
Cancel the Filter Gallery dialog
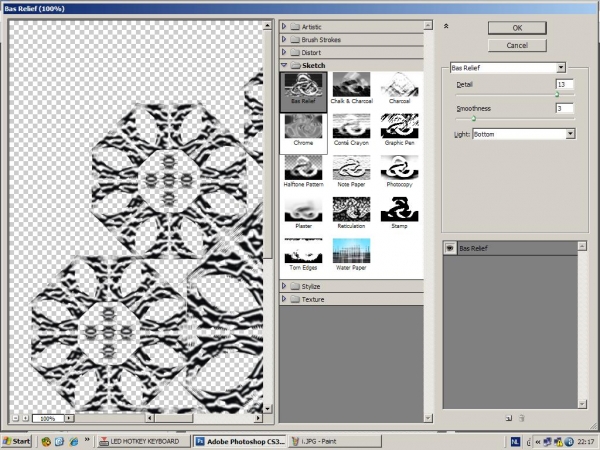pos(517,45)
